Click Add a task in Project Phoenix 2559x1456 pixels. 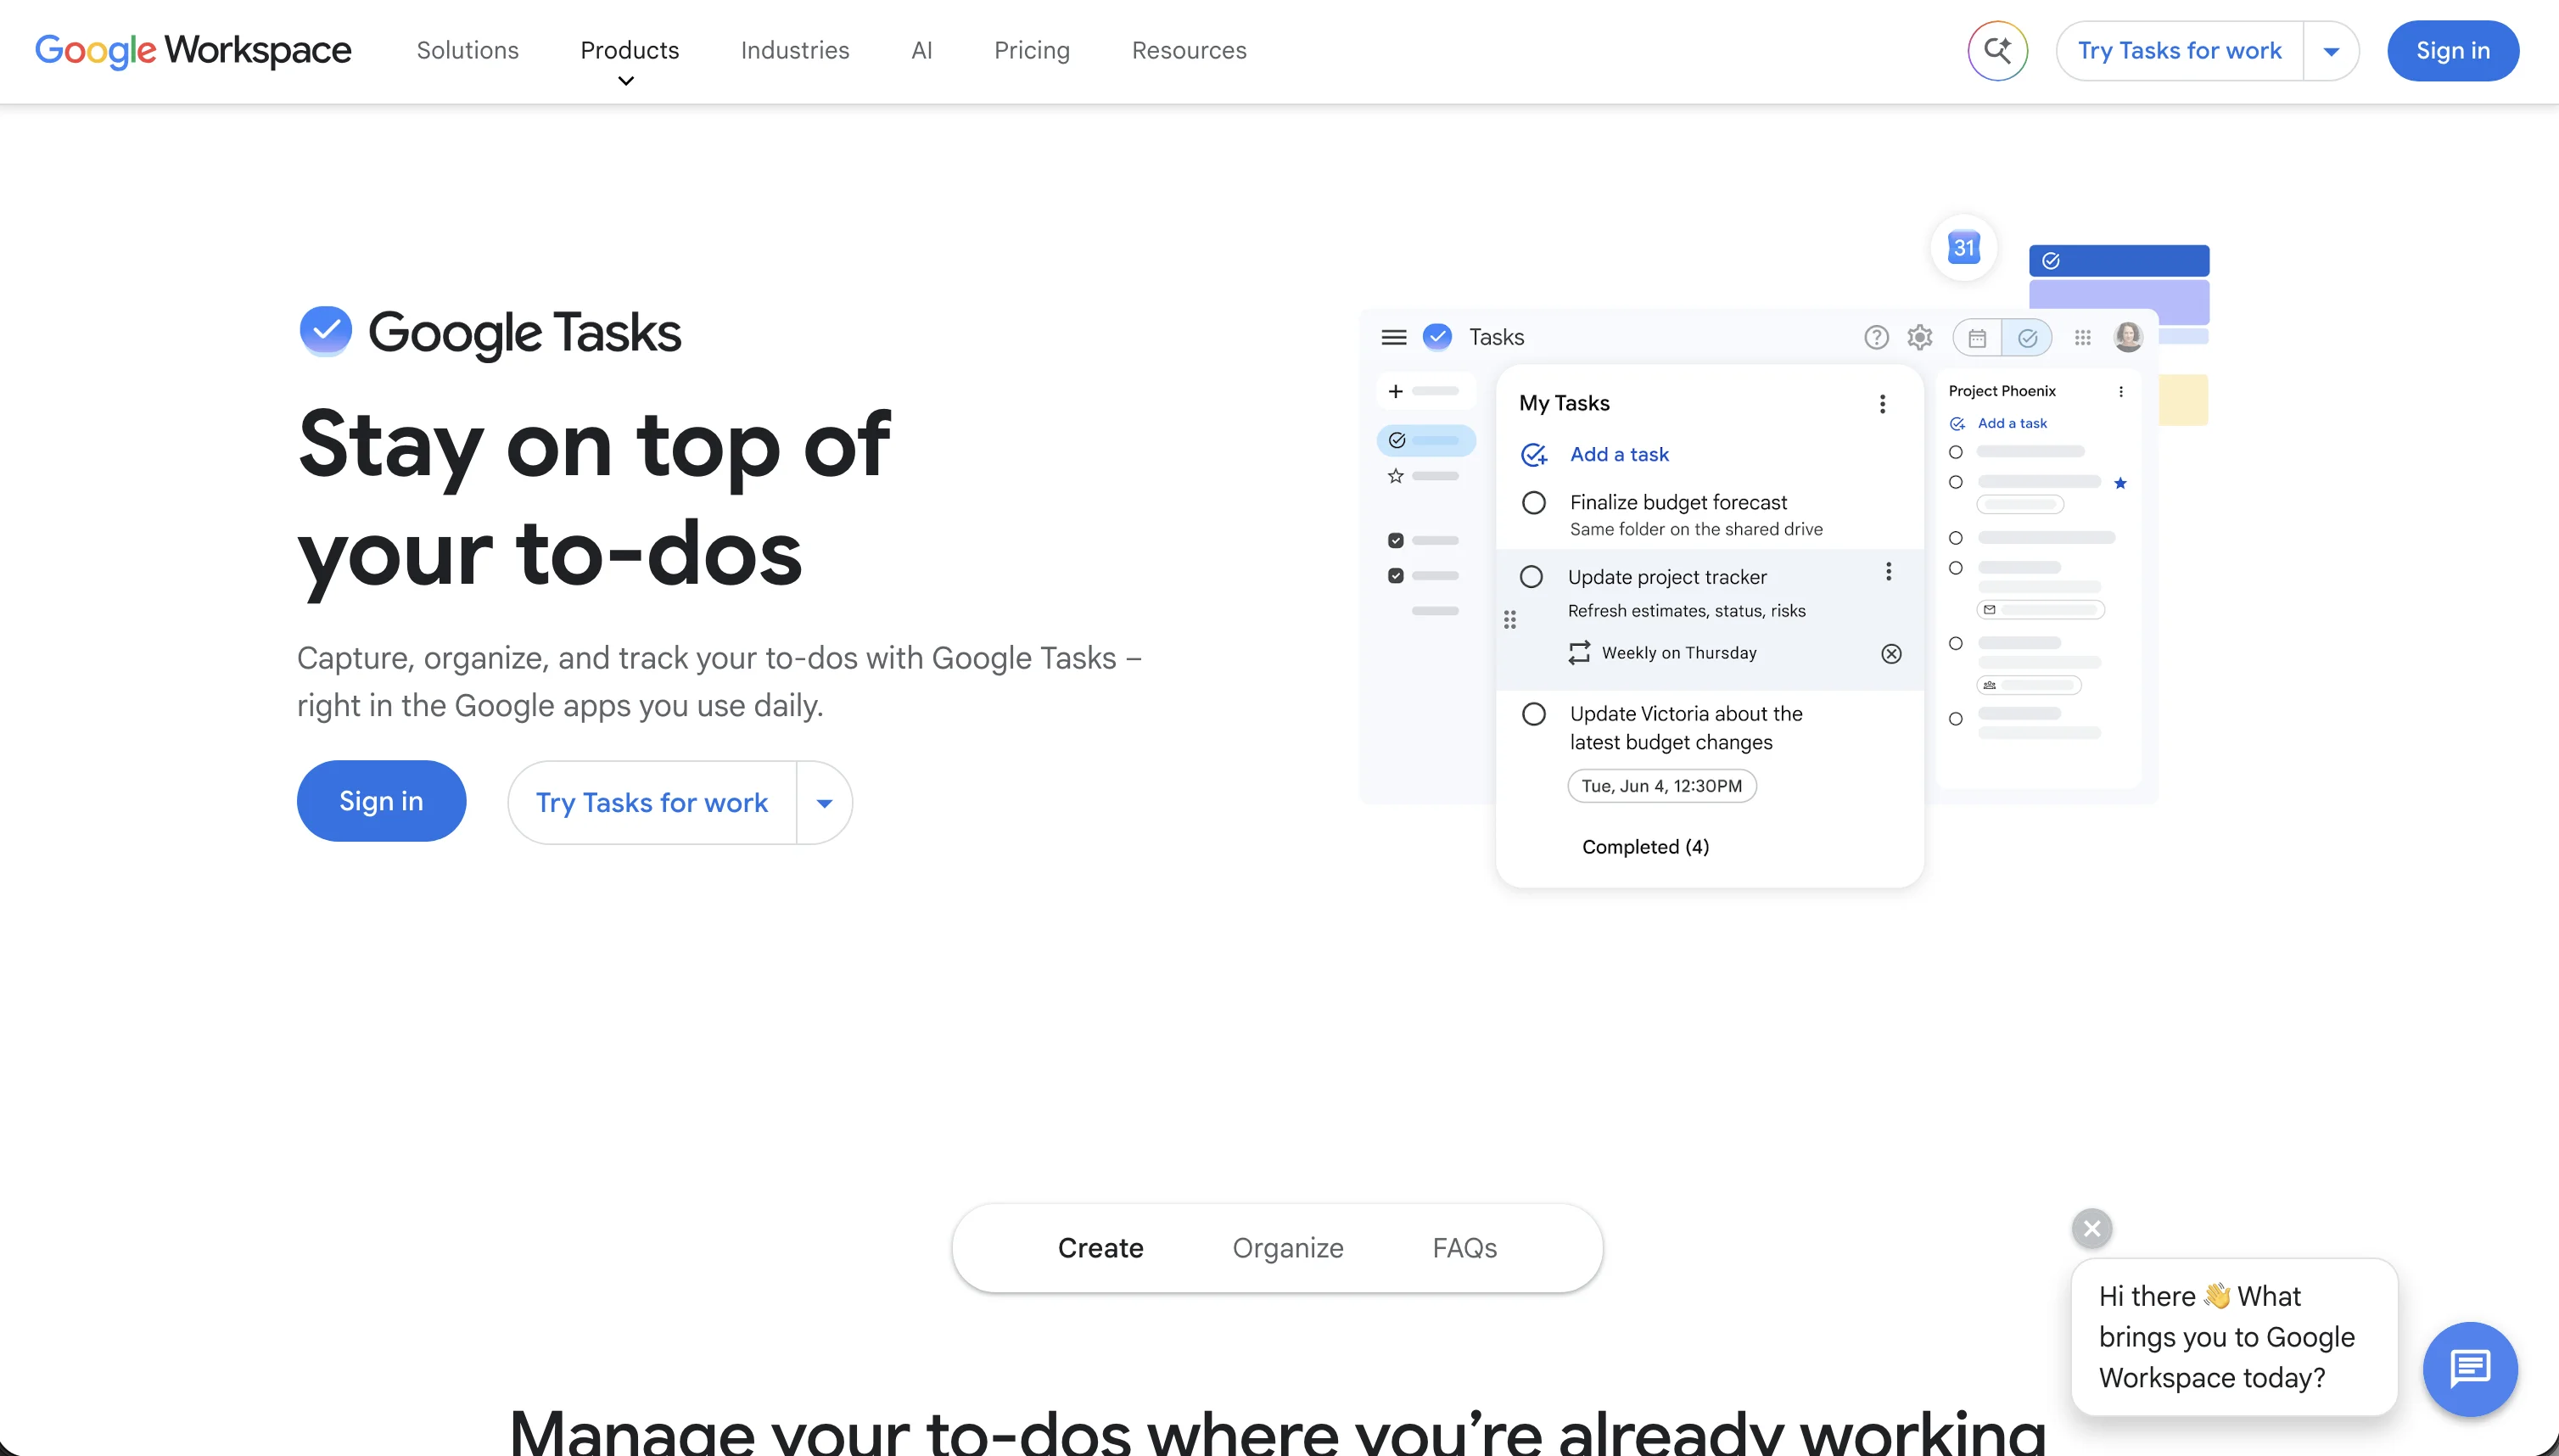(x=2011, y=423)
